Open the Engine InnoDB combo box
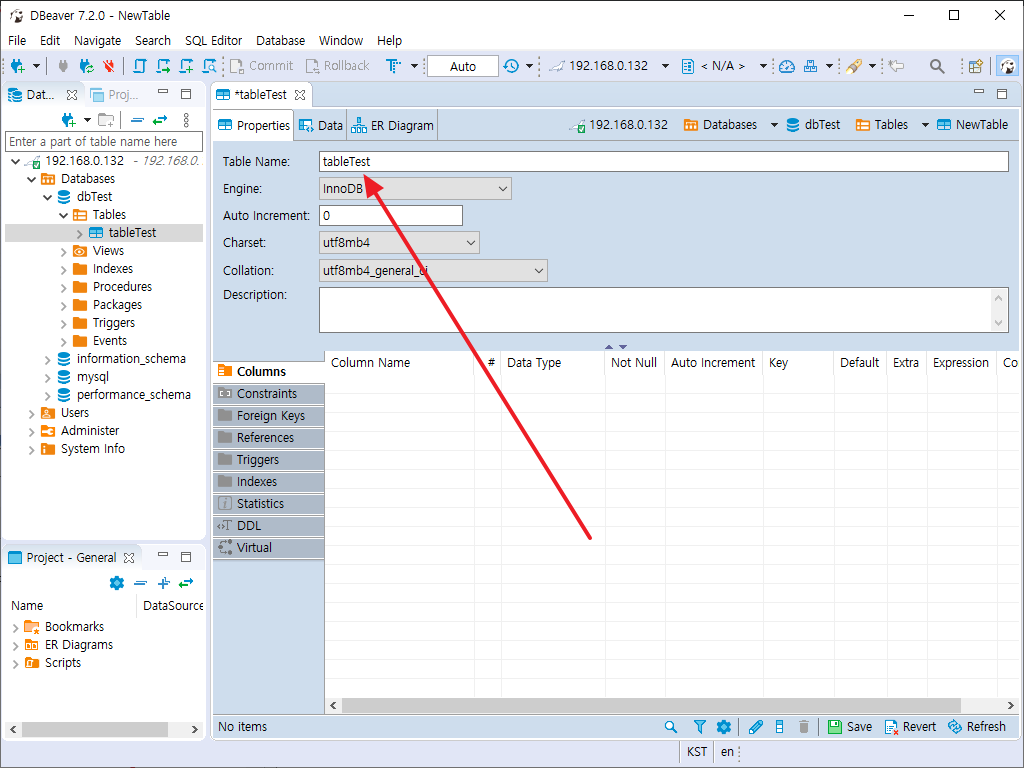 pyautogui.click(x=415, y=189)
